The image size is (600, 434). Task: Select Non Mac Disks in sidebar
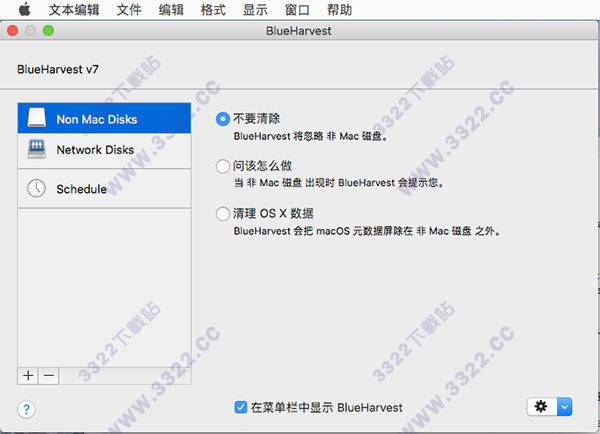pyautogui.click(x=104, y=118)
